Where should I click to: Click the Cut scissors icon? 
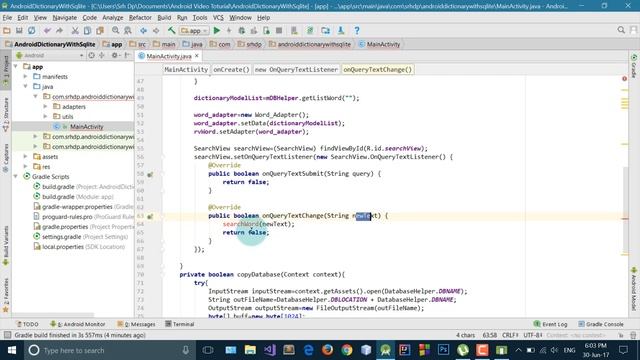click(x=75, y=31)
